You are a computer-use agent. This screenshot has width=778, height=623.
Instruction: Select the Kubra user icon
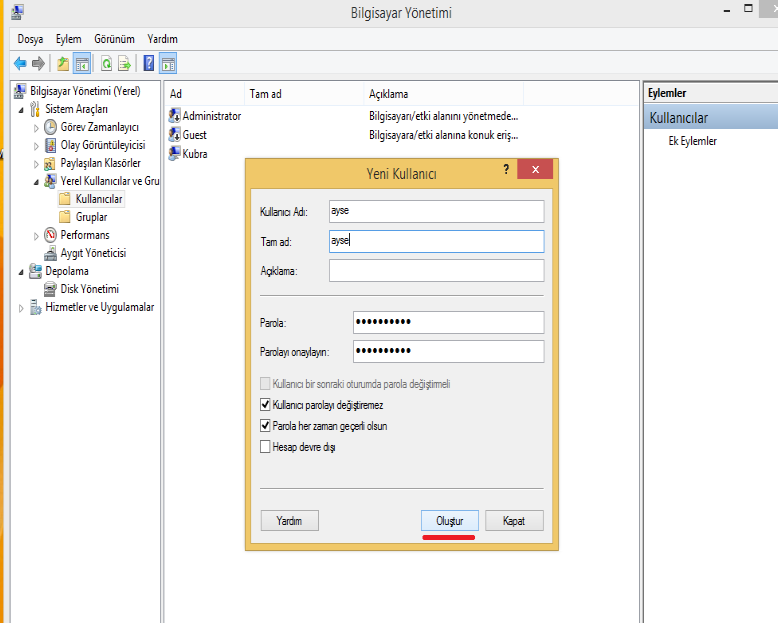click(174, 153)
